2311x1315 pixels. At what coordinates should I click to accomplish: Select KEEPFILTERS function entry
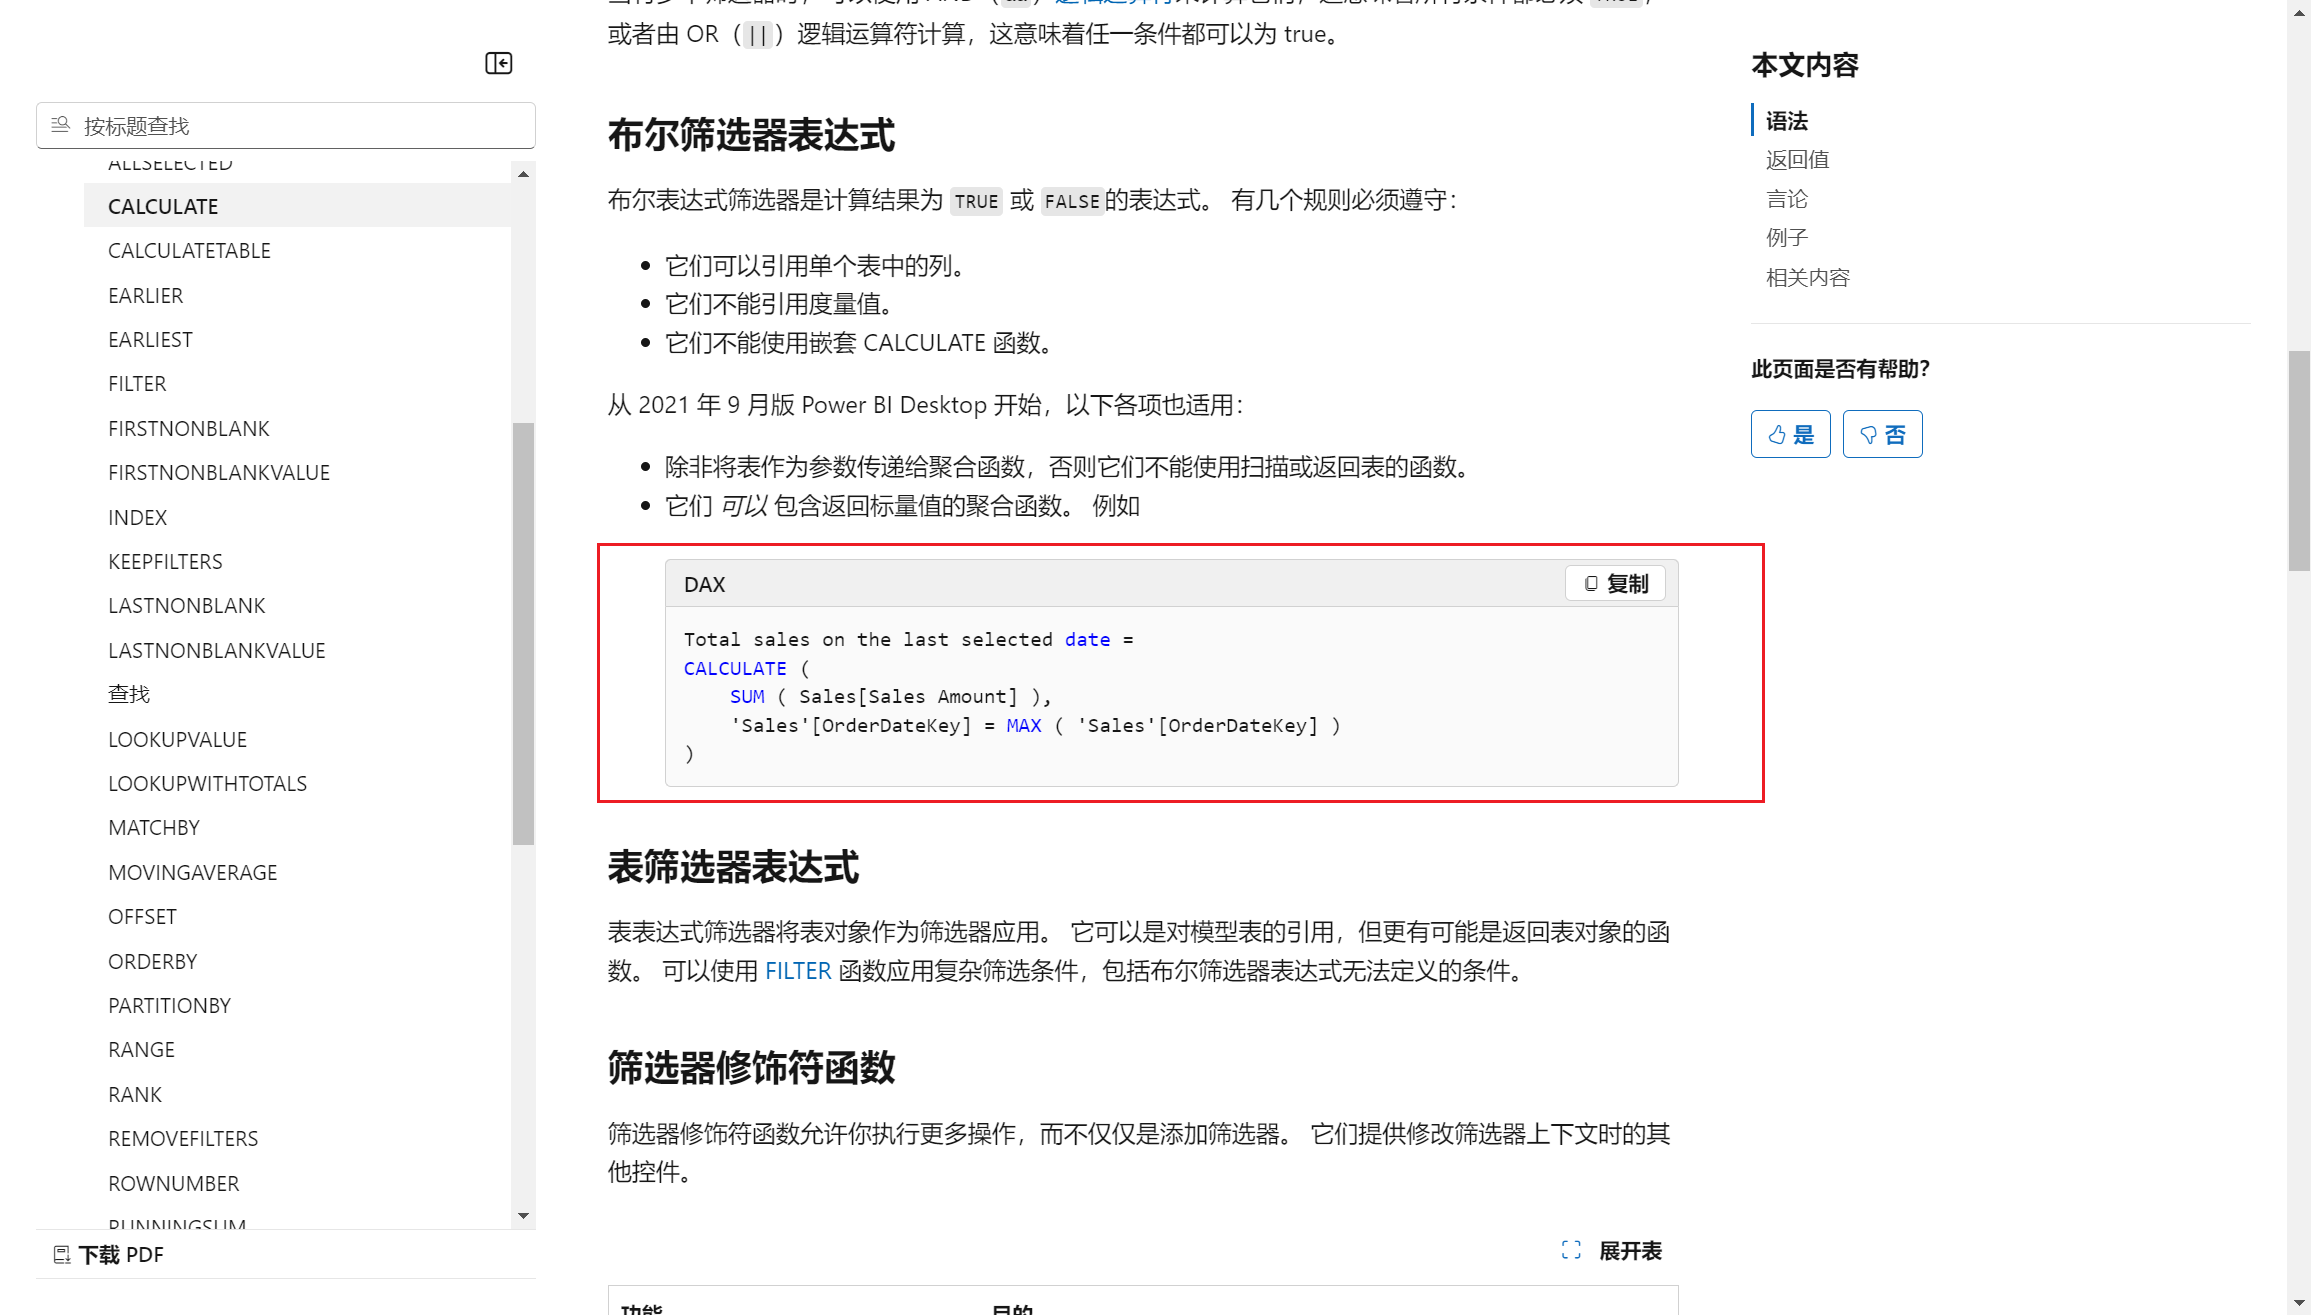coord(165,562)
